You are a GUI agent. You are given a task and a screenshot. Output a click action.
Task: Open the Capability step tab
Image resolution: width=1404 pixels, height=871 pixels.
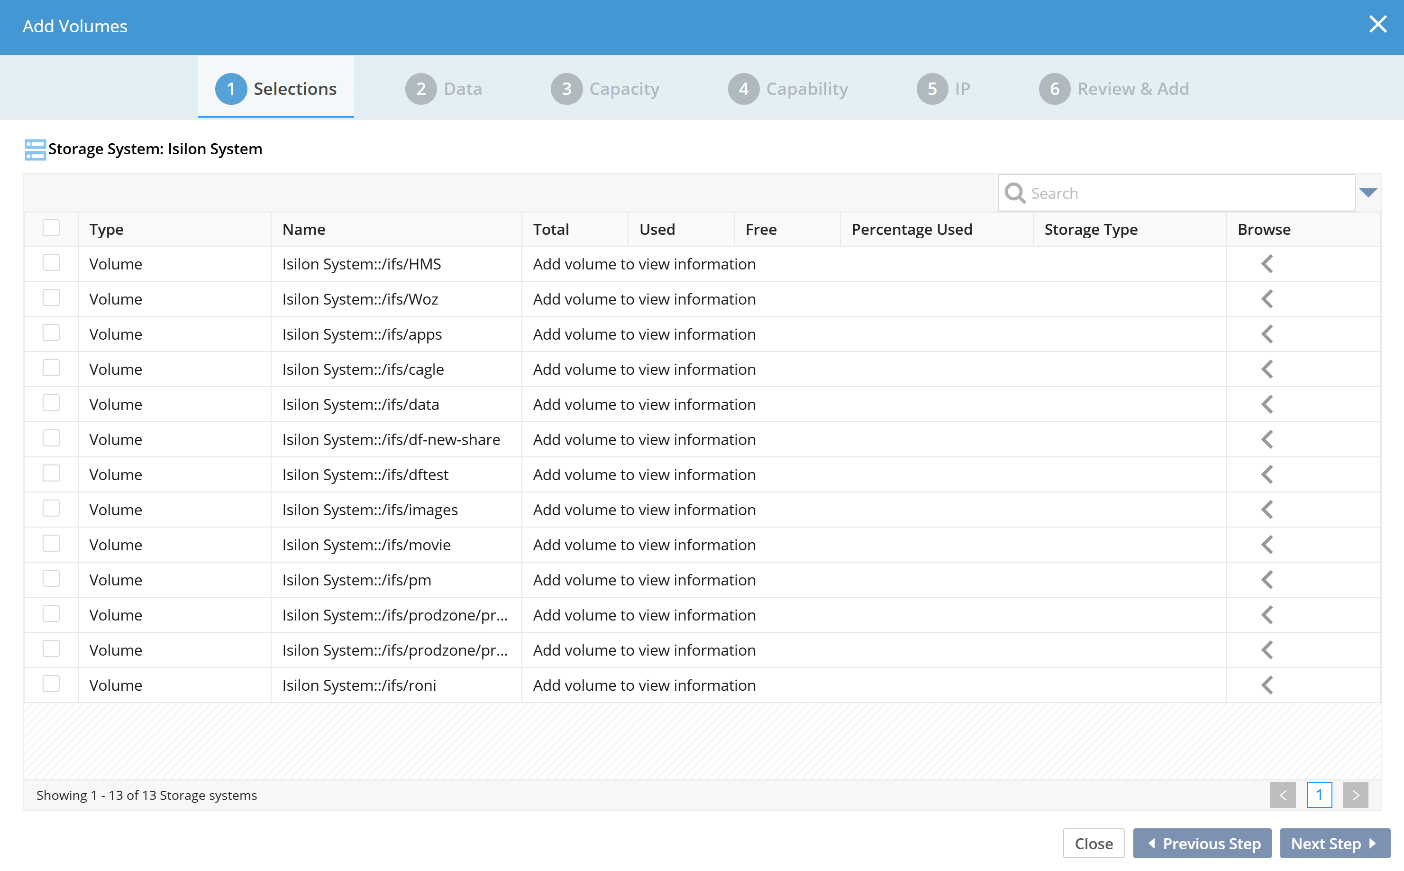pyautogui.click(x=788, y=89)
